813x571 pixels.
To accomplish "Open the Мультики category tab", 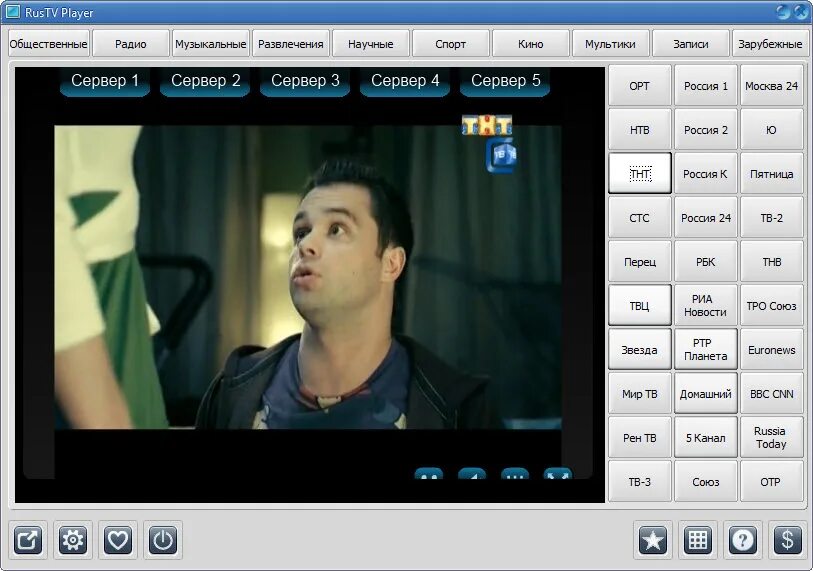I will click(x=610, y=44).
